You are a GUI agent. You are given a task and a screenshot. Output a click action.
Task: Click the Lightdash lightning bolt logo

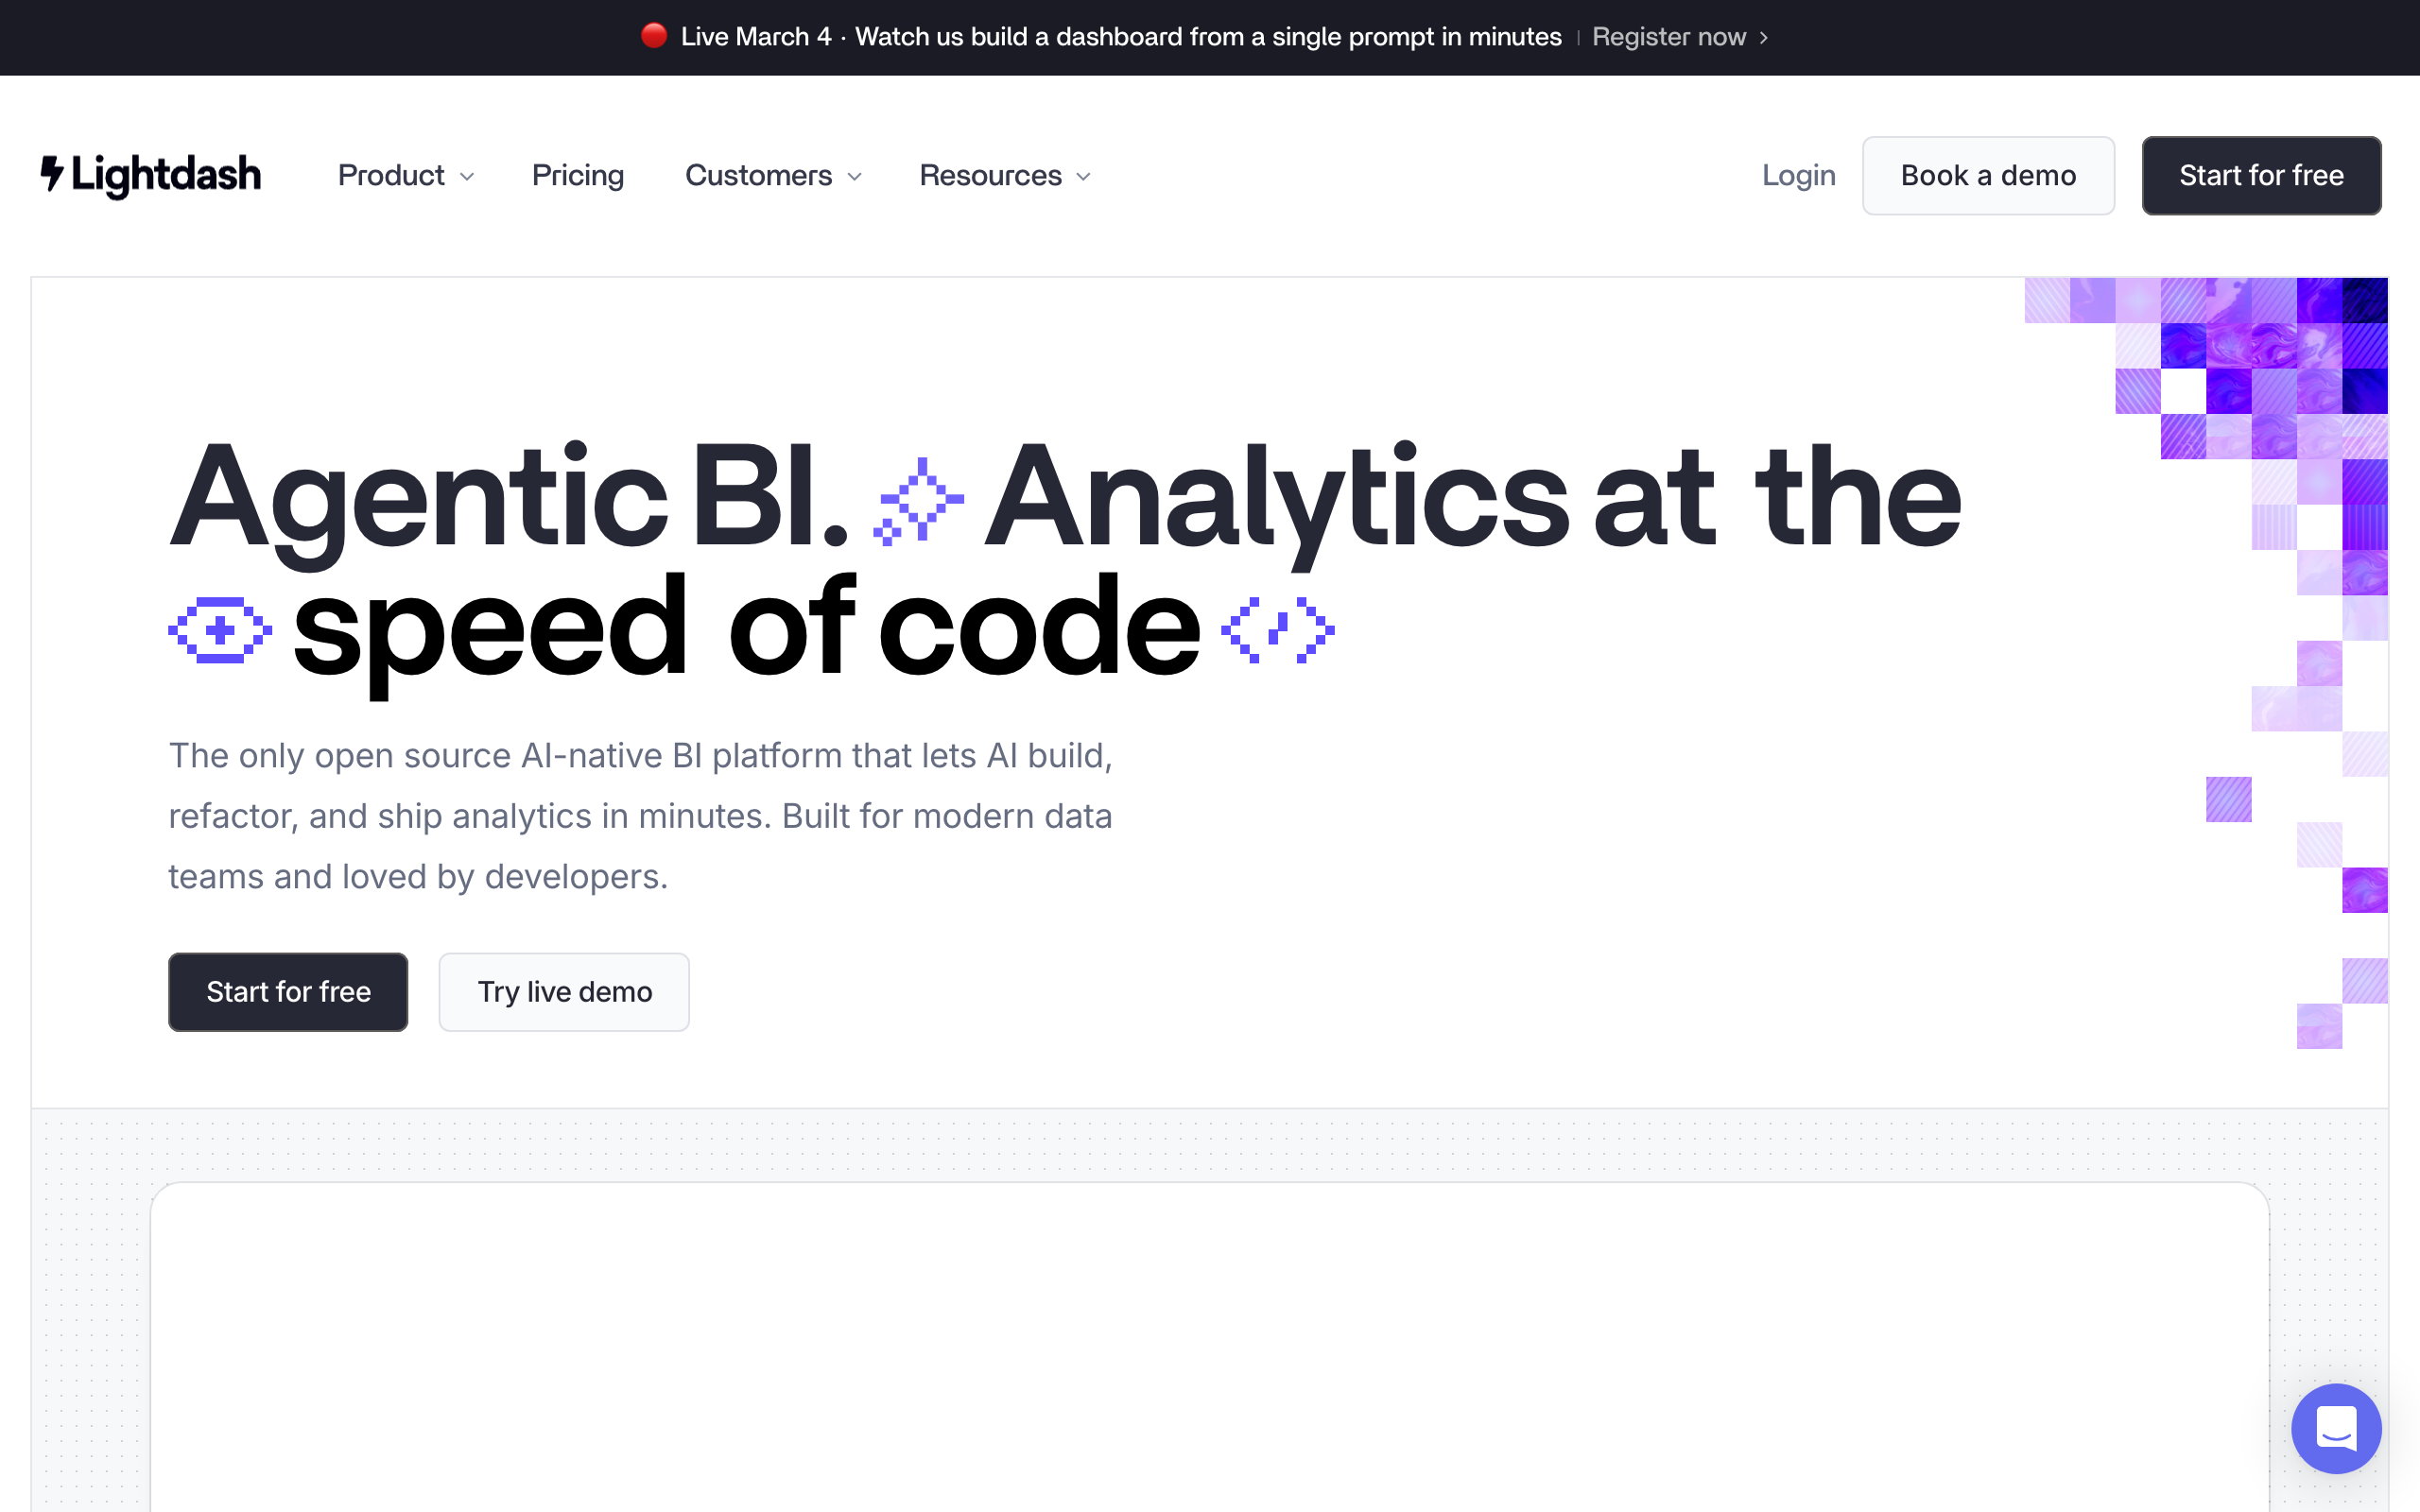point(53,174)
